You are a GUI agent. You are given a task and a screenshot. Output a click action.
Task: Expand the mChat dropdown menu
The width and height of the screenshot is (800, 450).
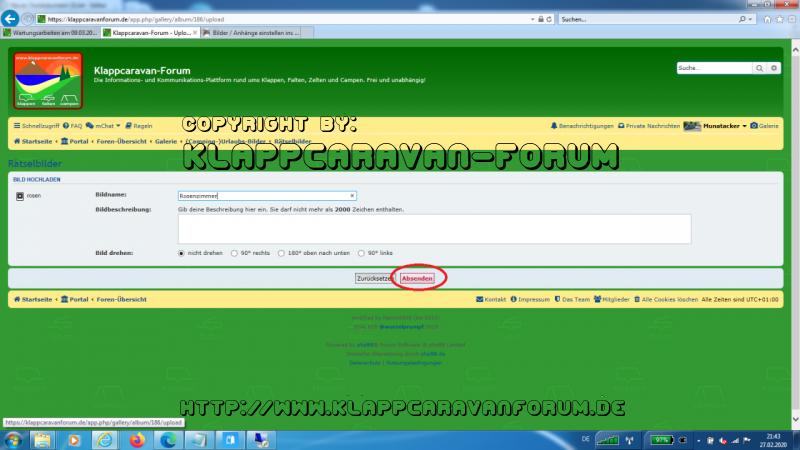[x=104, y=126]
